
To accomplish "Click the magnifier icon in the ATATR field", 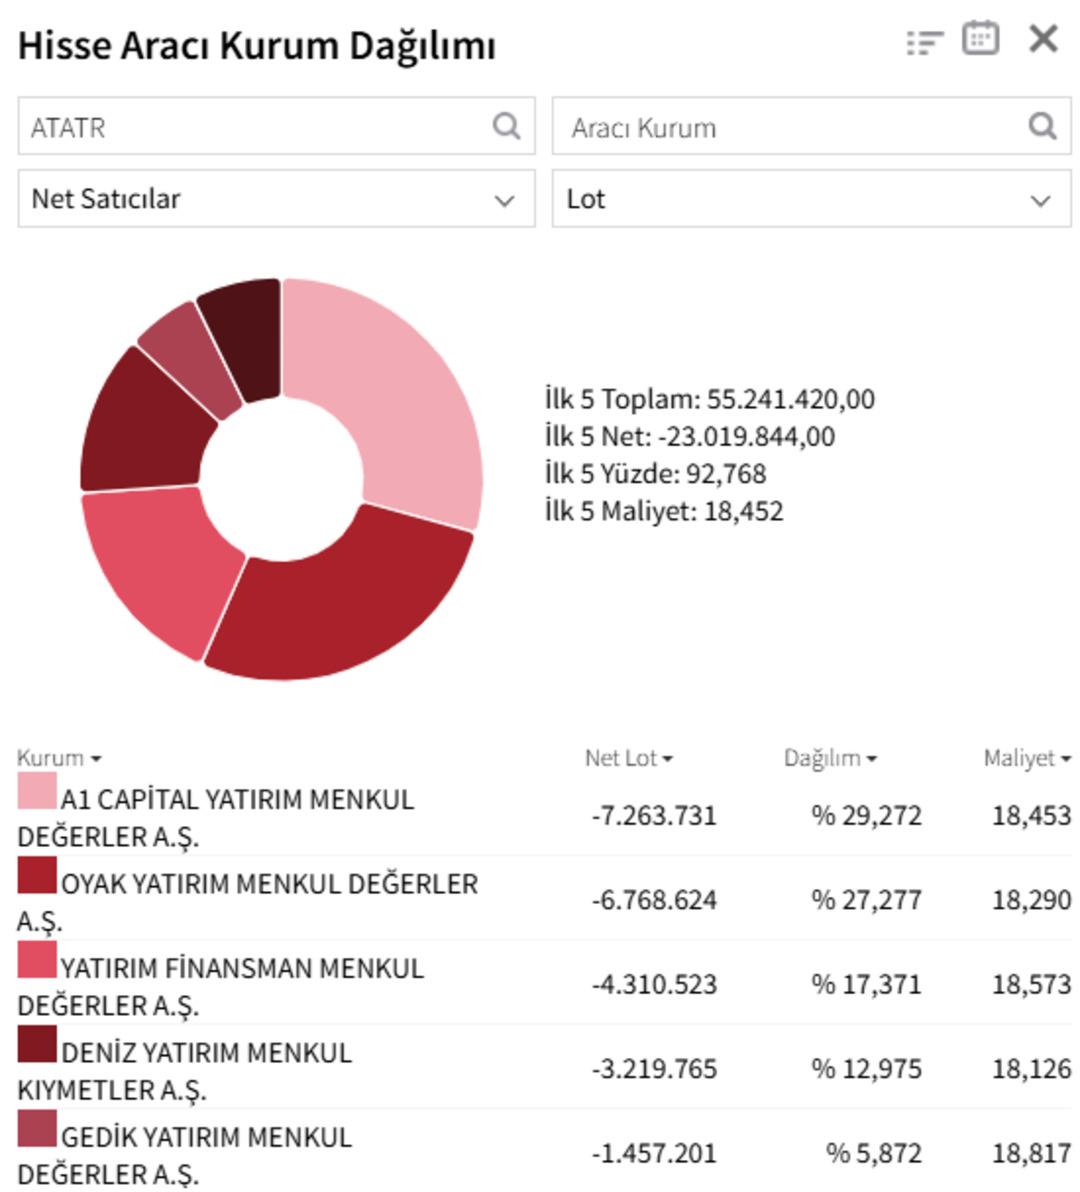I will pyautogui.click(x=507, y=127).
